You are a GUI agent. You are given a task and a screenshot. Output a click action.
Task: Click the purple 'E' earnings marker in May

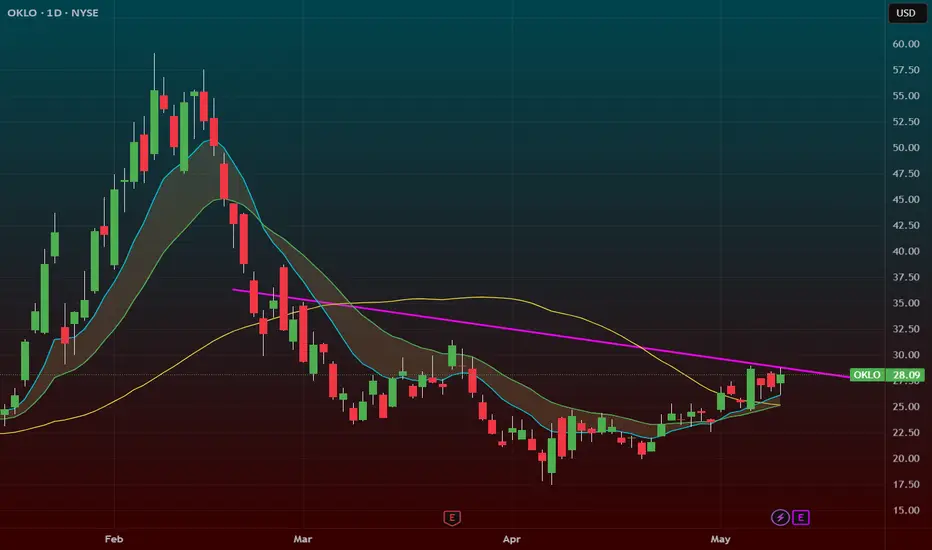click(x=801, y=517)
